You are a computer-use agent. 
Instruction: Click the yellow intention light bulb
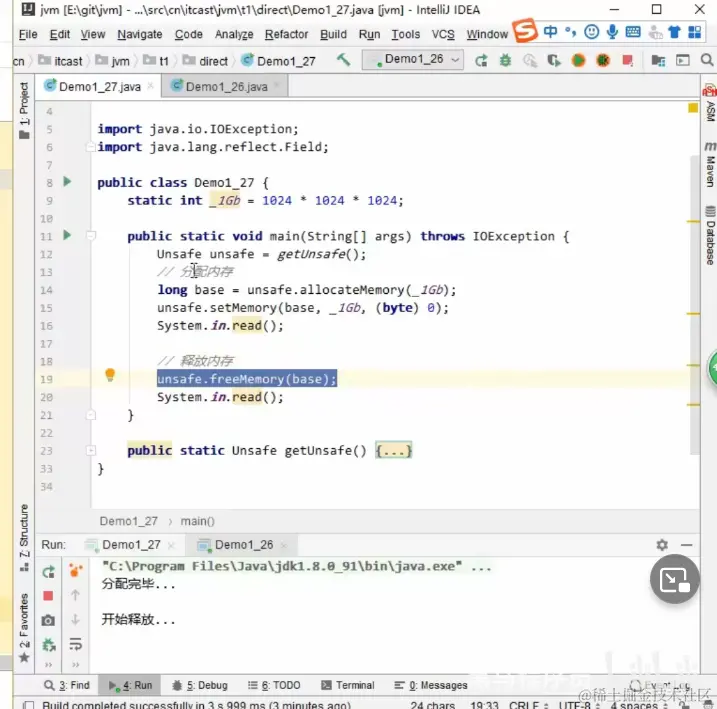tap(110, 375)
